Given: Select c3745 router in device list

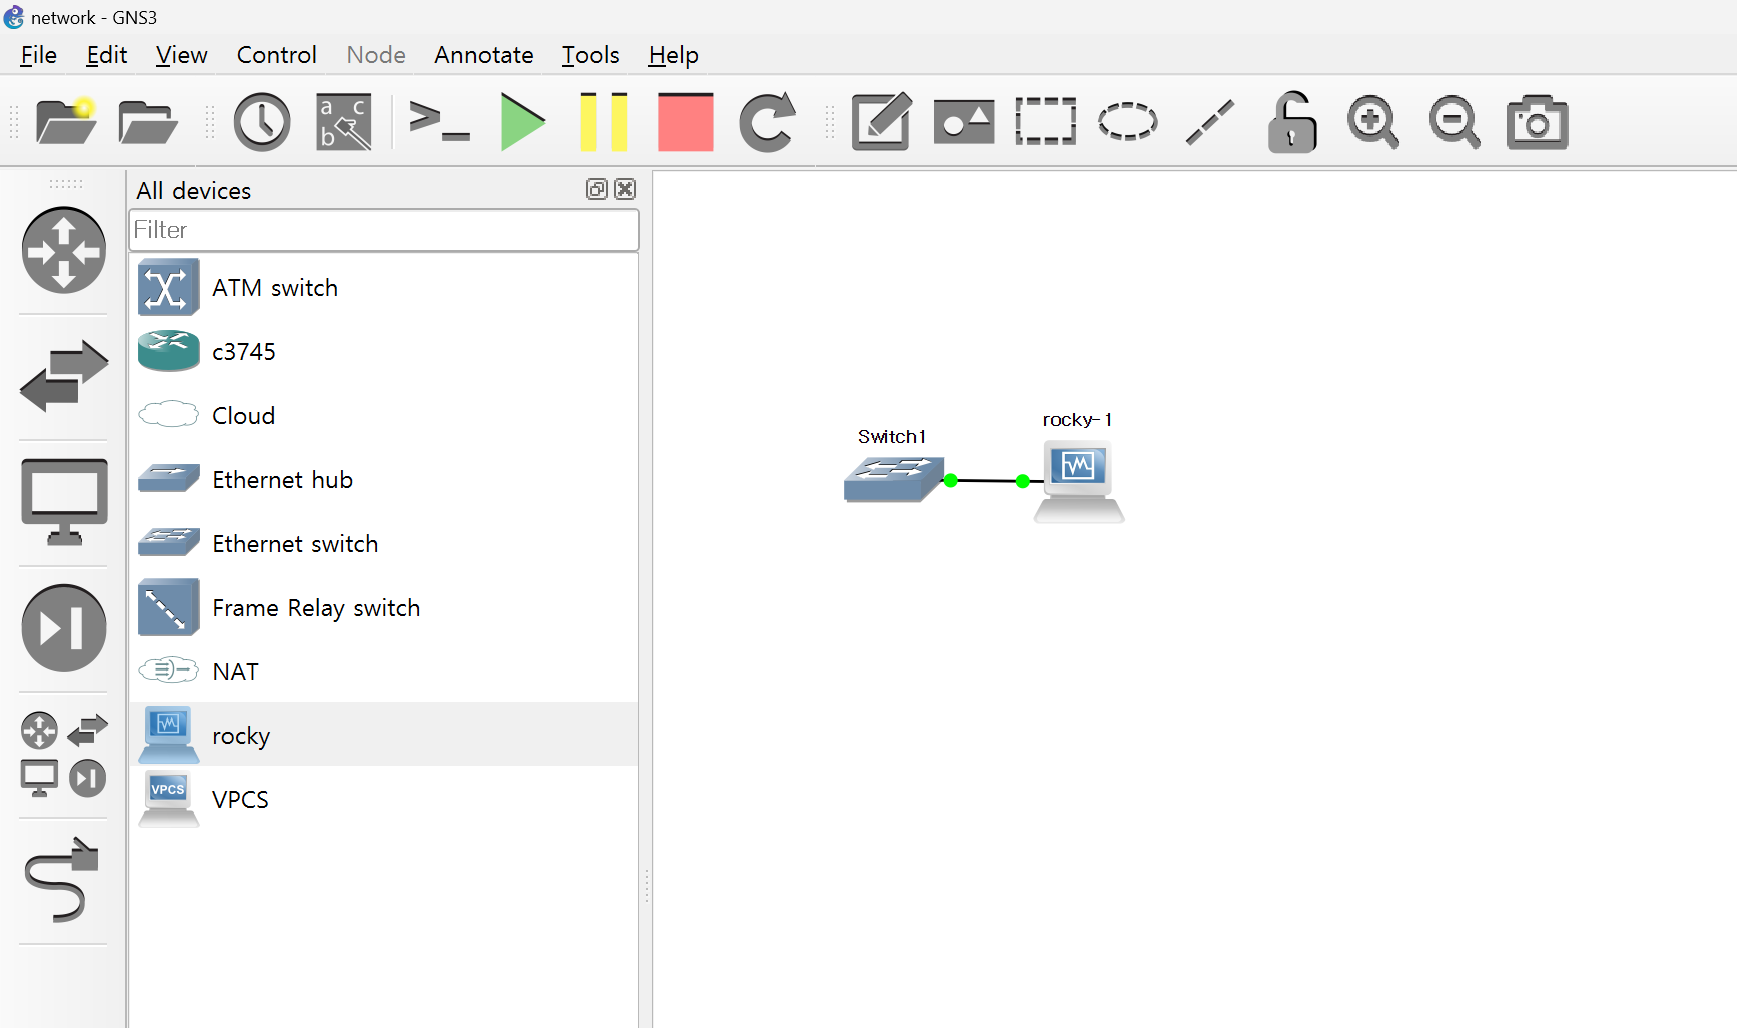Looking at the screenshot, I should point(384,352).
